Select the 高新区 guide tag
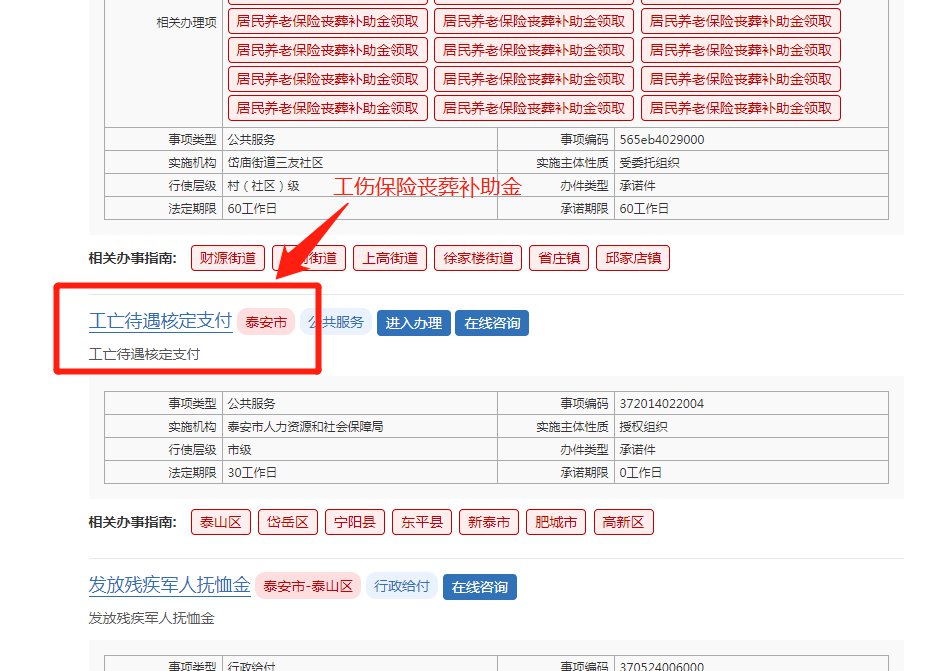The image size is (930, 671). tap(622, 522)
